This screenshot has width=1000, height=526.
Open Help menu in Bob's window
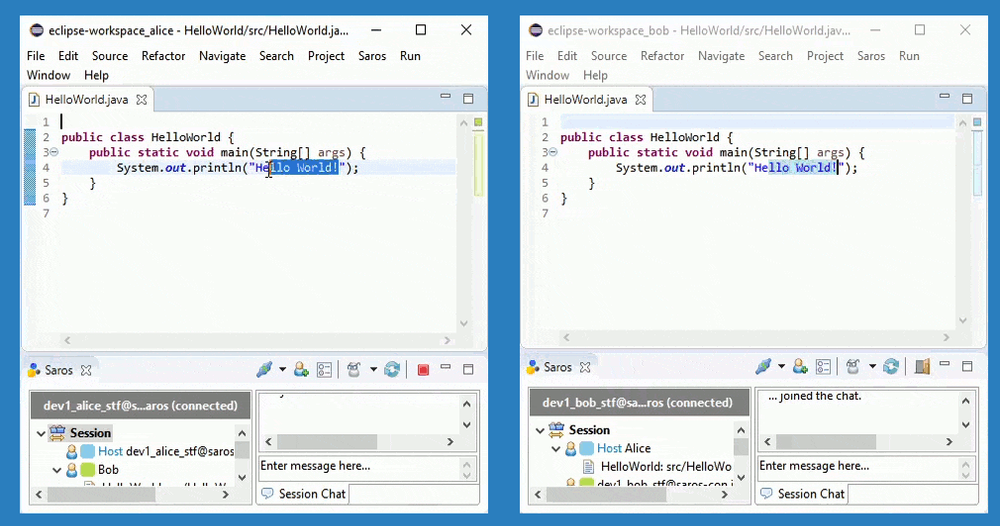pos(595,75)
